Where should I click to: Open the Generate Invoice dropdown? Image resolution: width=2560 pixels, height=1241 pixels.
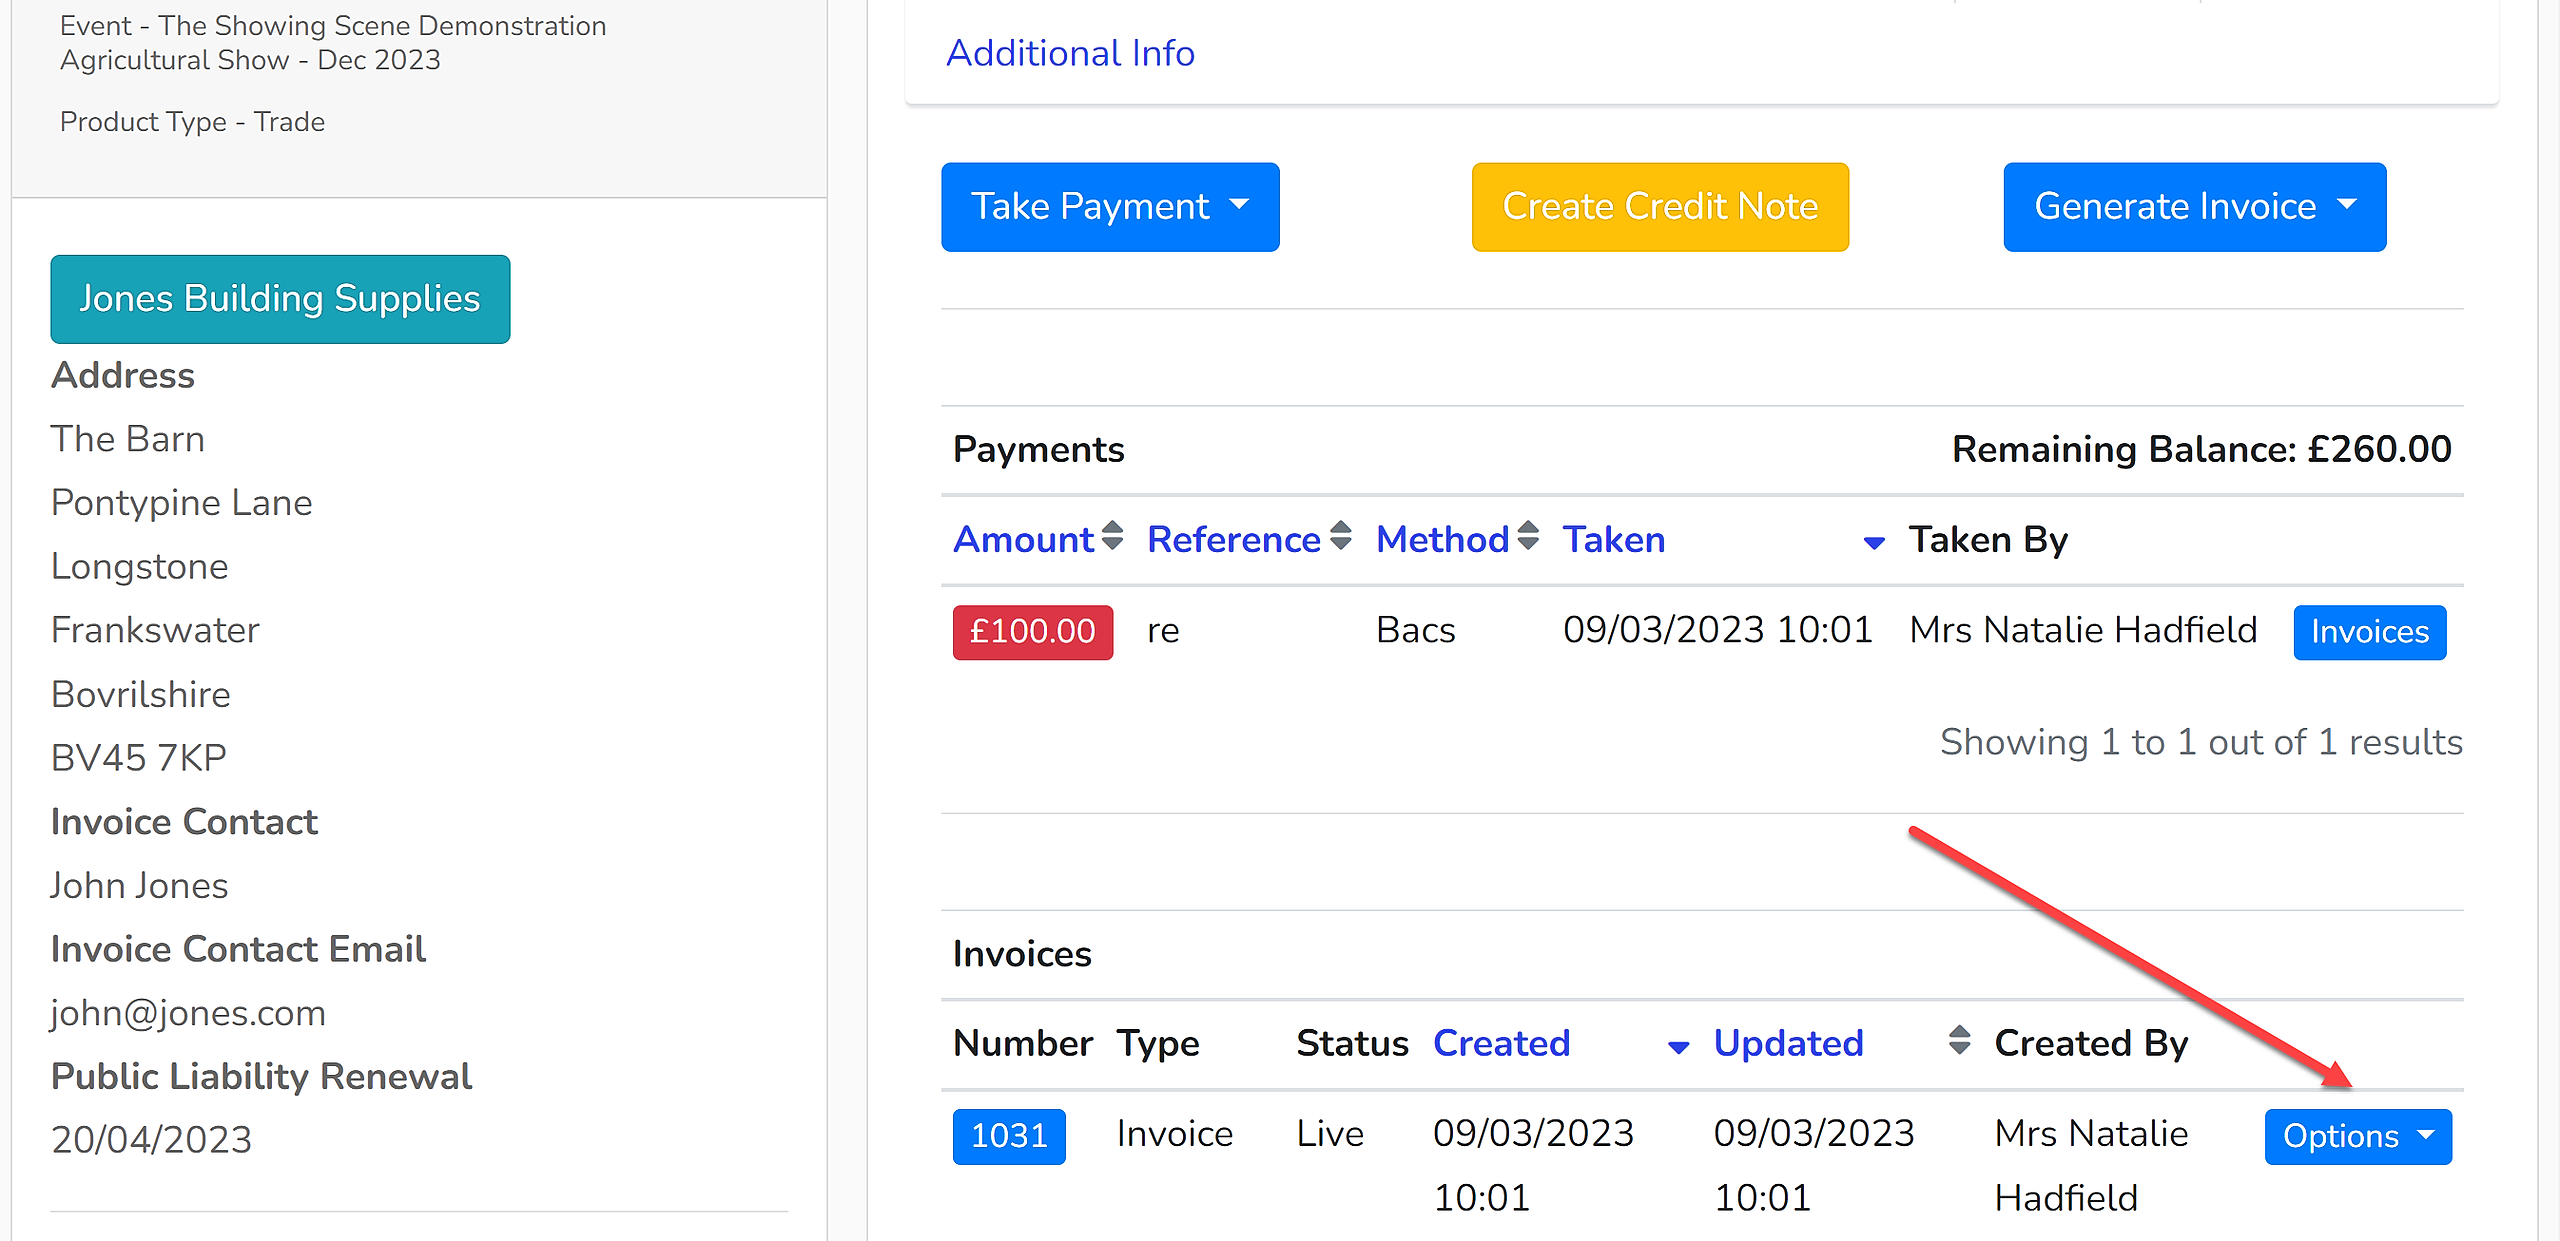[x=2195, y=207]
